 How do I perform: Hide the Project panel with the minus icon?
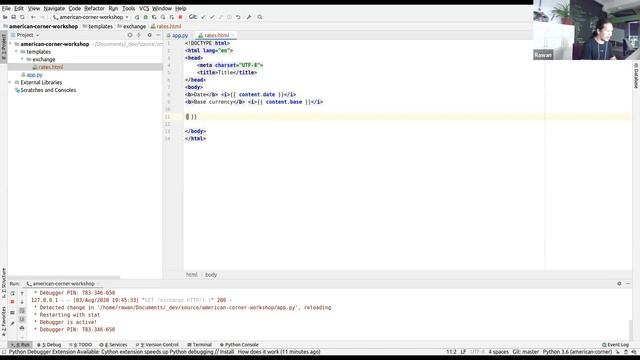[x=158, y=35]
